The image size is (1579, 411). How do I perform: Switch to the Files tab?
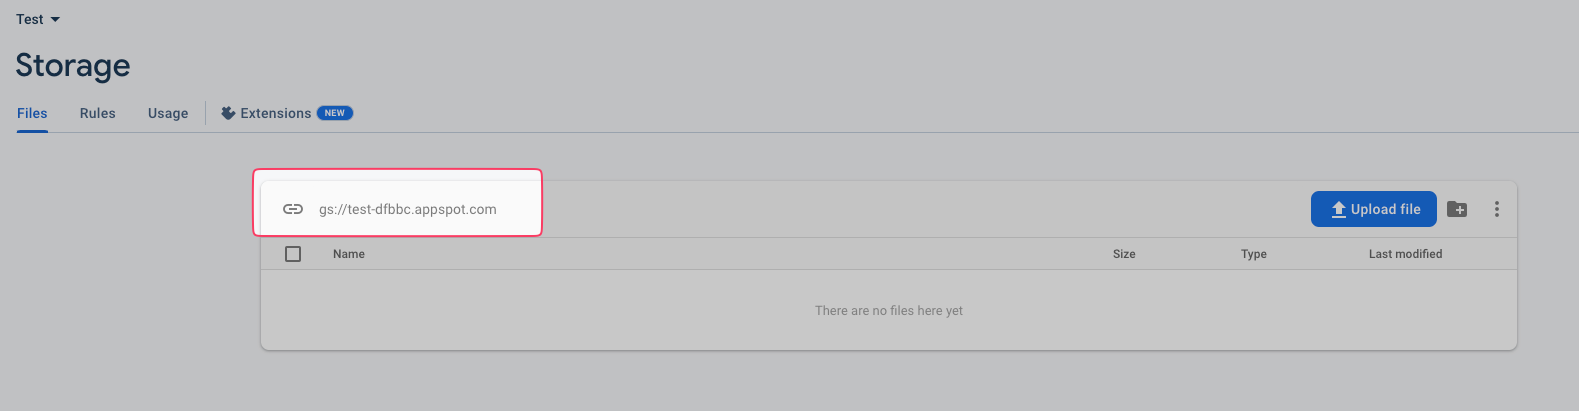[32, 113]
